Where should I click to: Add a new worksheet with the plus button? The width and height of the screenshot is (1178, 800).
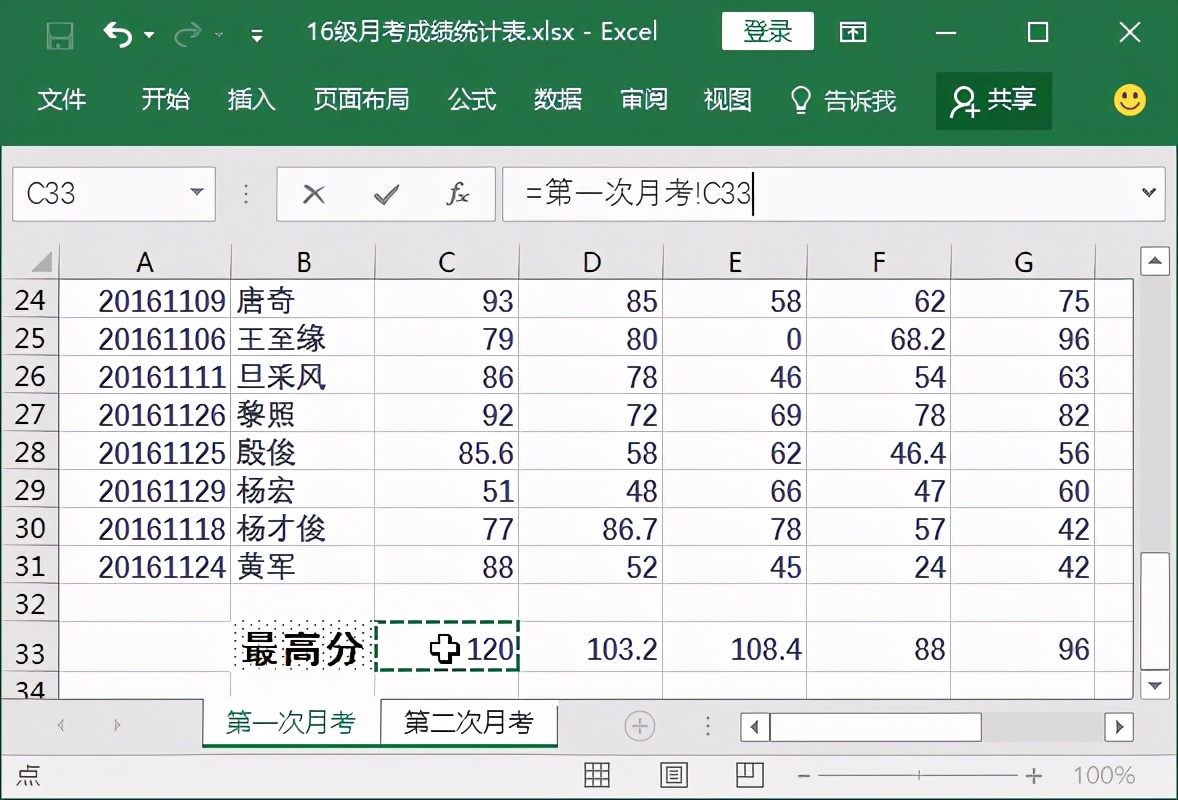point(638,723)
